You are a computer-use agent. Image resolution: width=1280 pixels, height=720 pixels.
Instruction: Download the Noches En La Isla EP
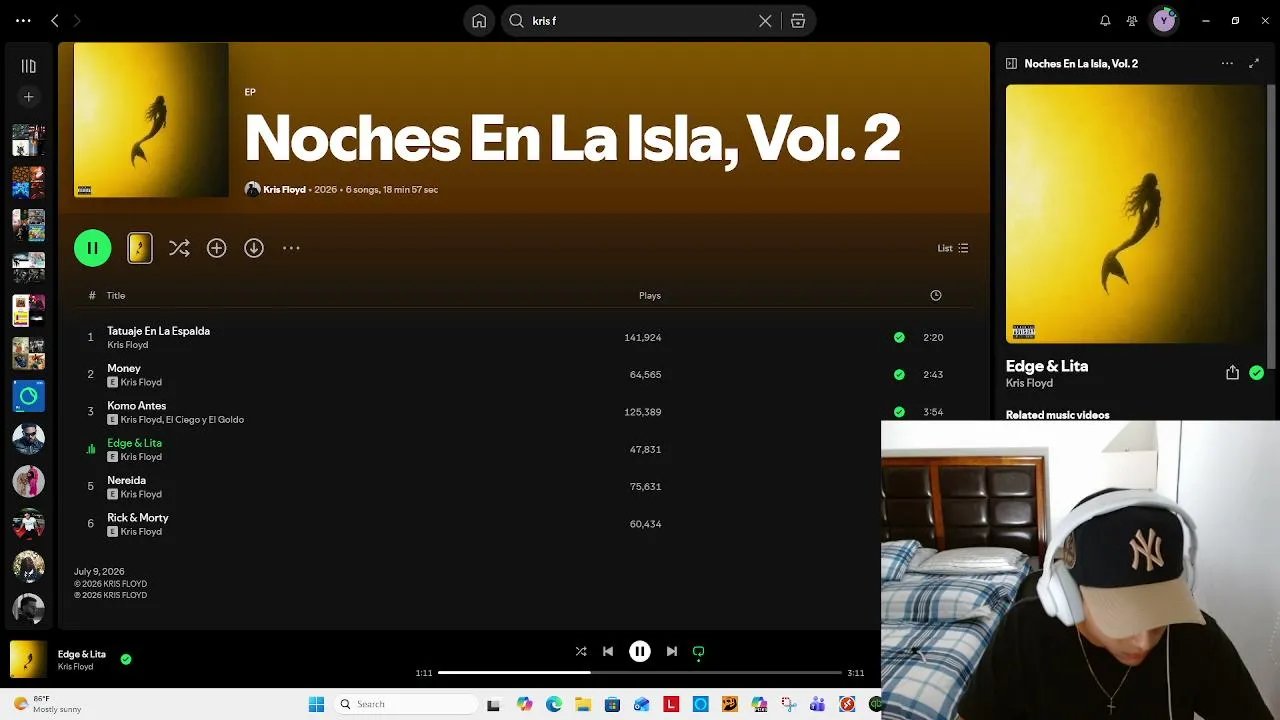tap(254, 248)
